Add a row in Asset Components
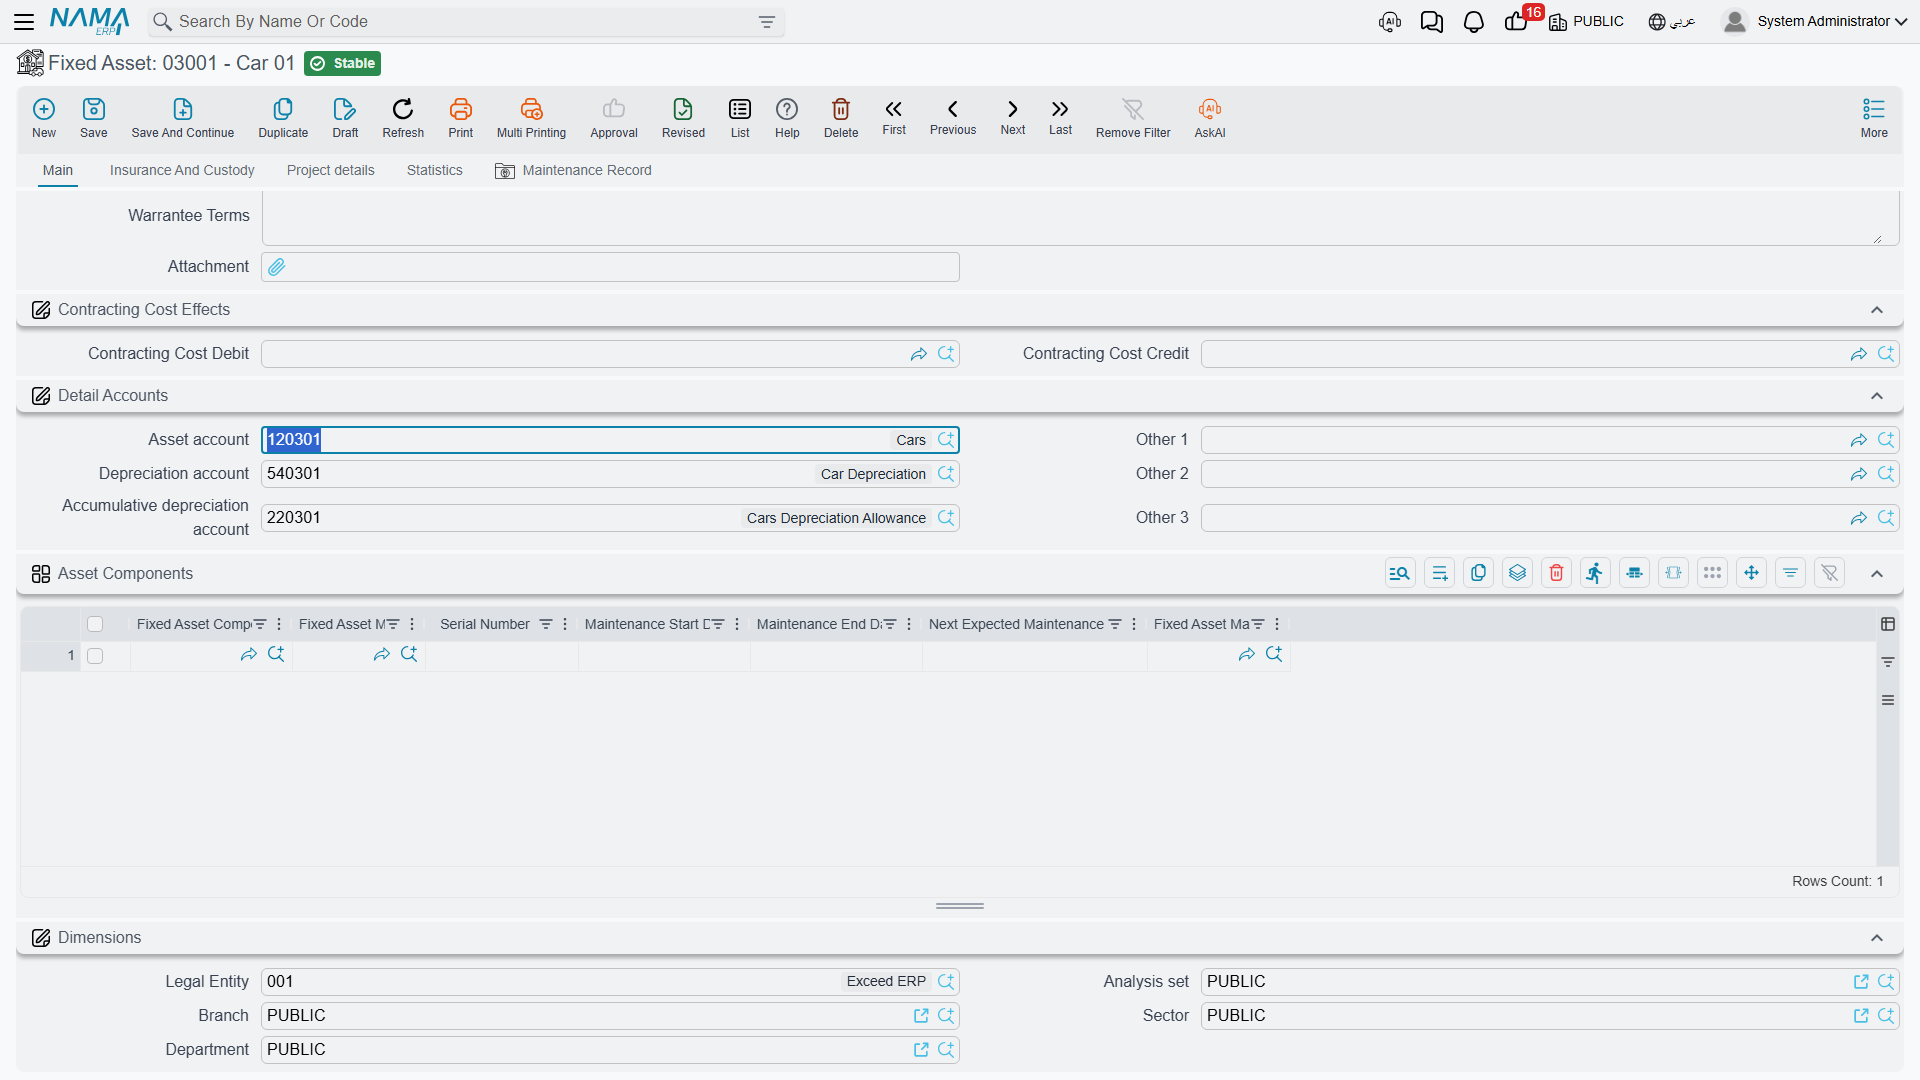The image size is (1920, 1080). click(1439, 573)
